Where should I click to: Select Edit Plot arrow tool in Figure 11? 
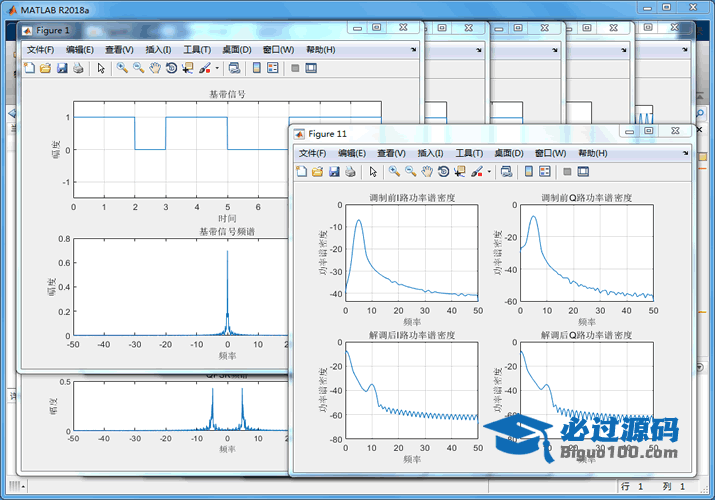click(372, 172)
